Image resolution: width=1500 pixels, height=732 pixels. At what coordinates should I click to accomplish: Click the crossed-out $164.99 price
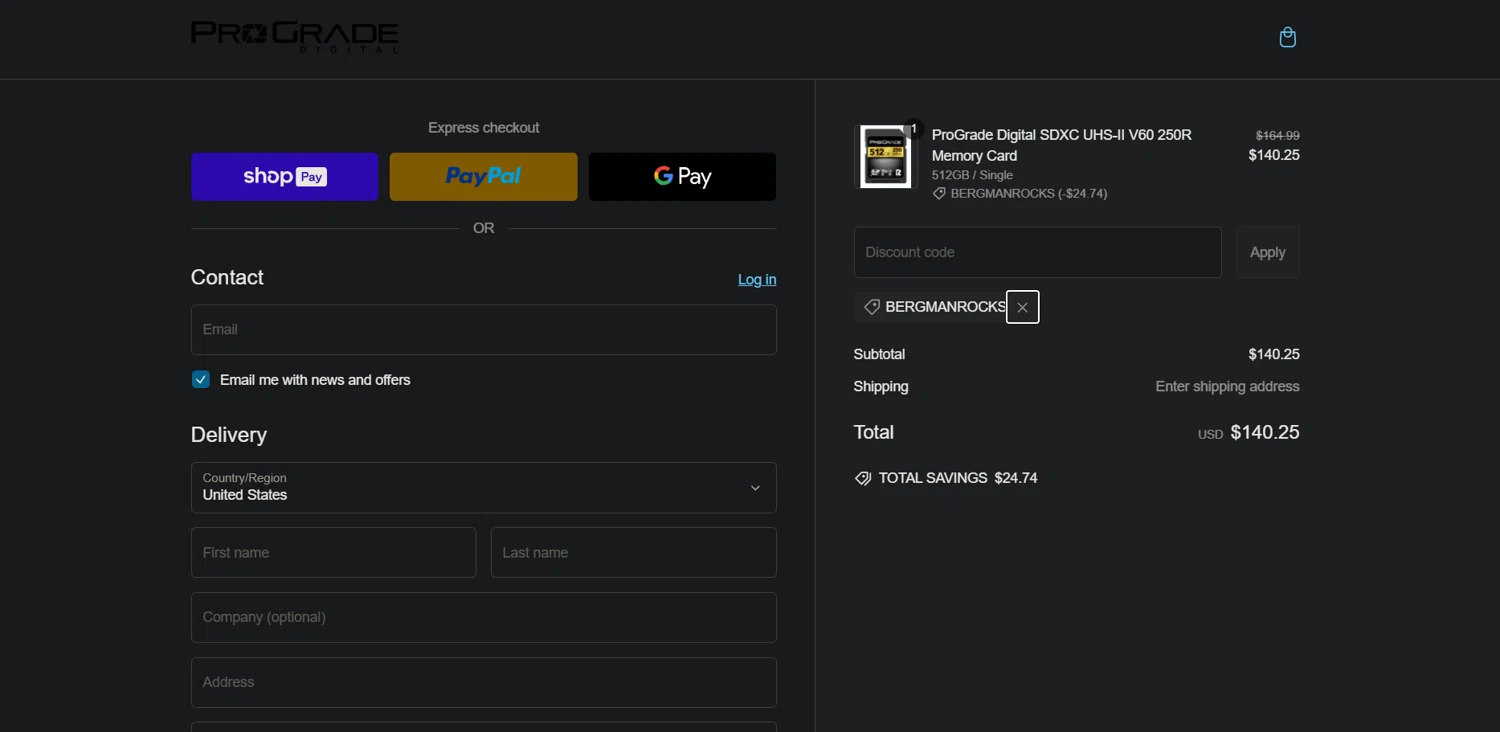(x=1278, y=135)
